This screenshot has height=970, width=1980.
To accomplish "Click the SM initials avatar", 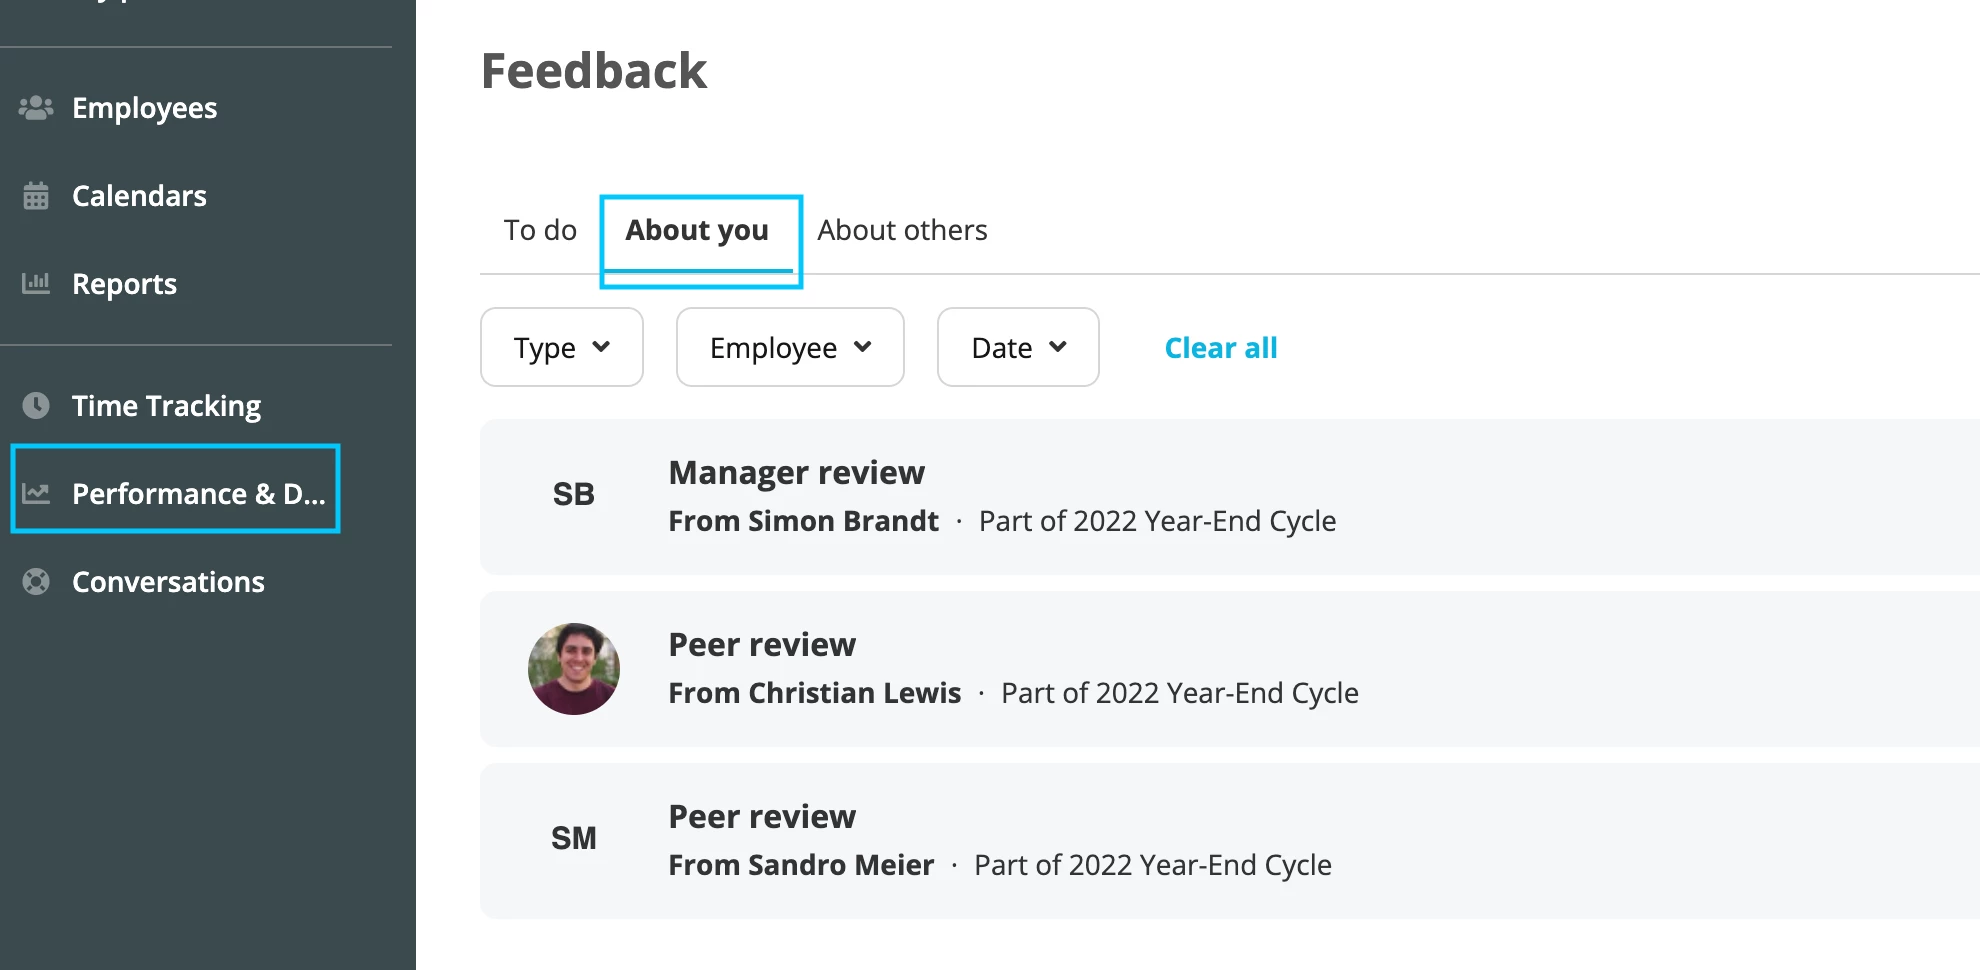I will (x=574, y=838).
